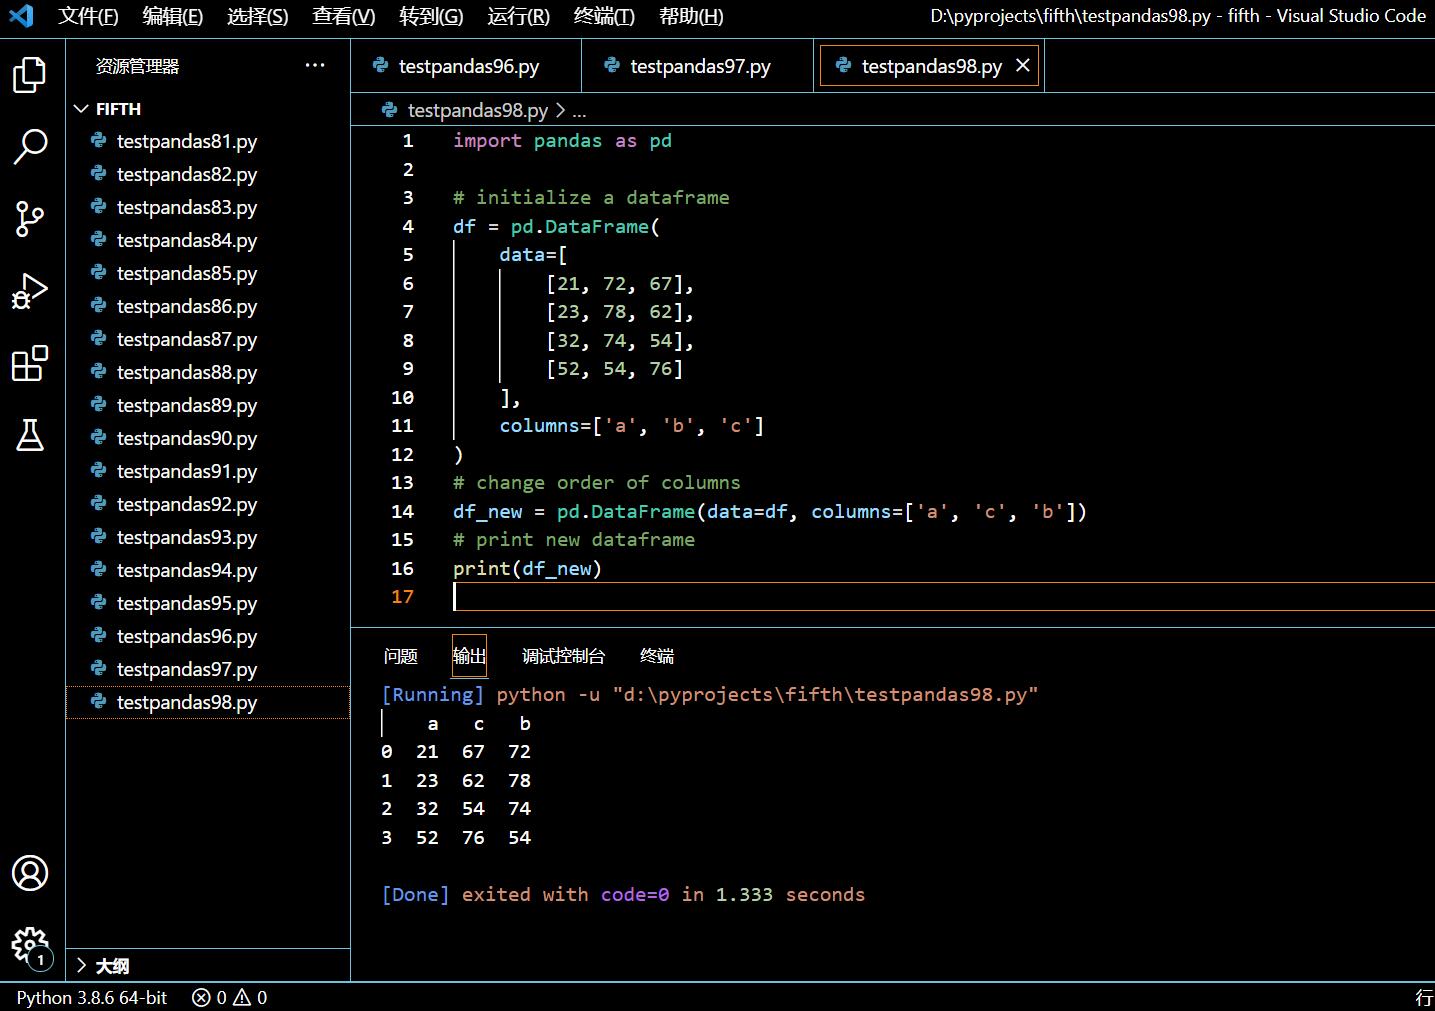Select the 输出 output panel tab
1435x1011 pixels.
coord(469,656)
